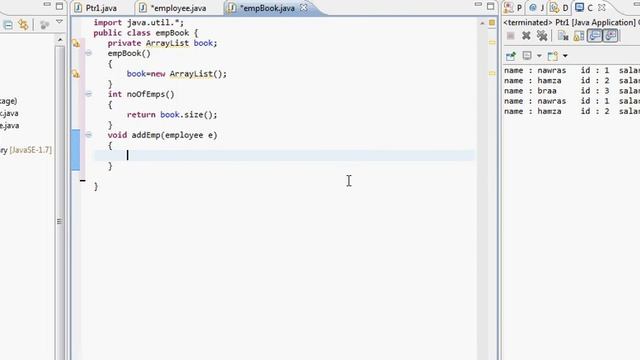Click the JavaSE-1.7 library entry

tap(26, 150)
